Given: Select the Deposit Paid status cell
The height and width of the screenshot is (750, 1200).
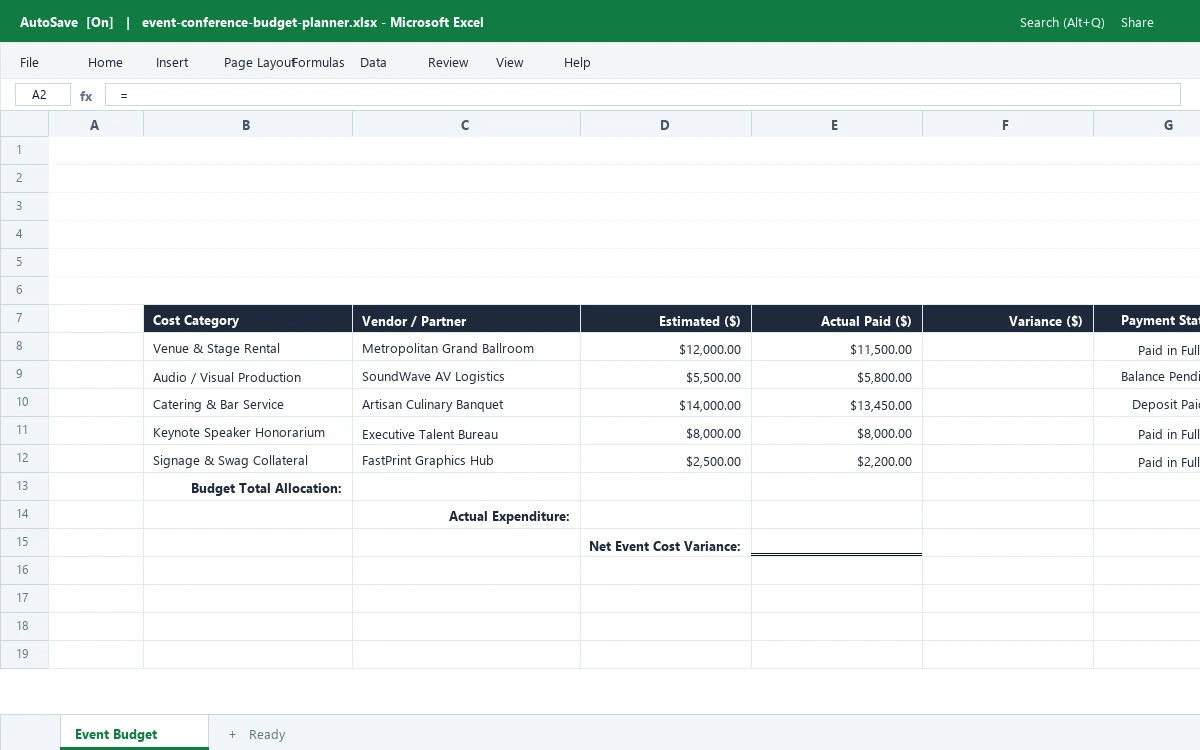Looking at the screenshot, I should (x=1147, y=403).
